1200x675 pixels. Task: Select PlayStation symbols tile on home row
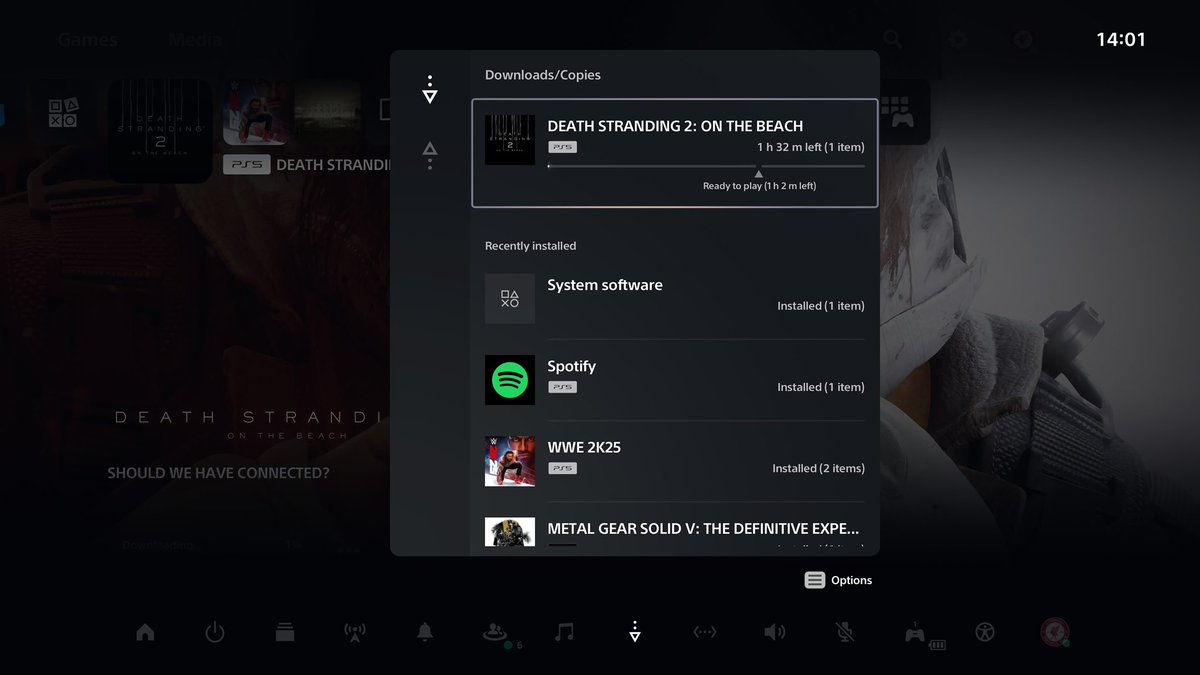62,113
